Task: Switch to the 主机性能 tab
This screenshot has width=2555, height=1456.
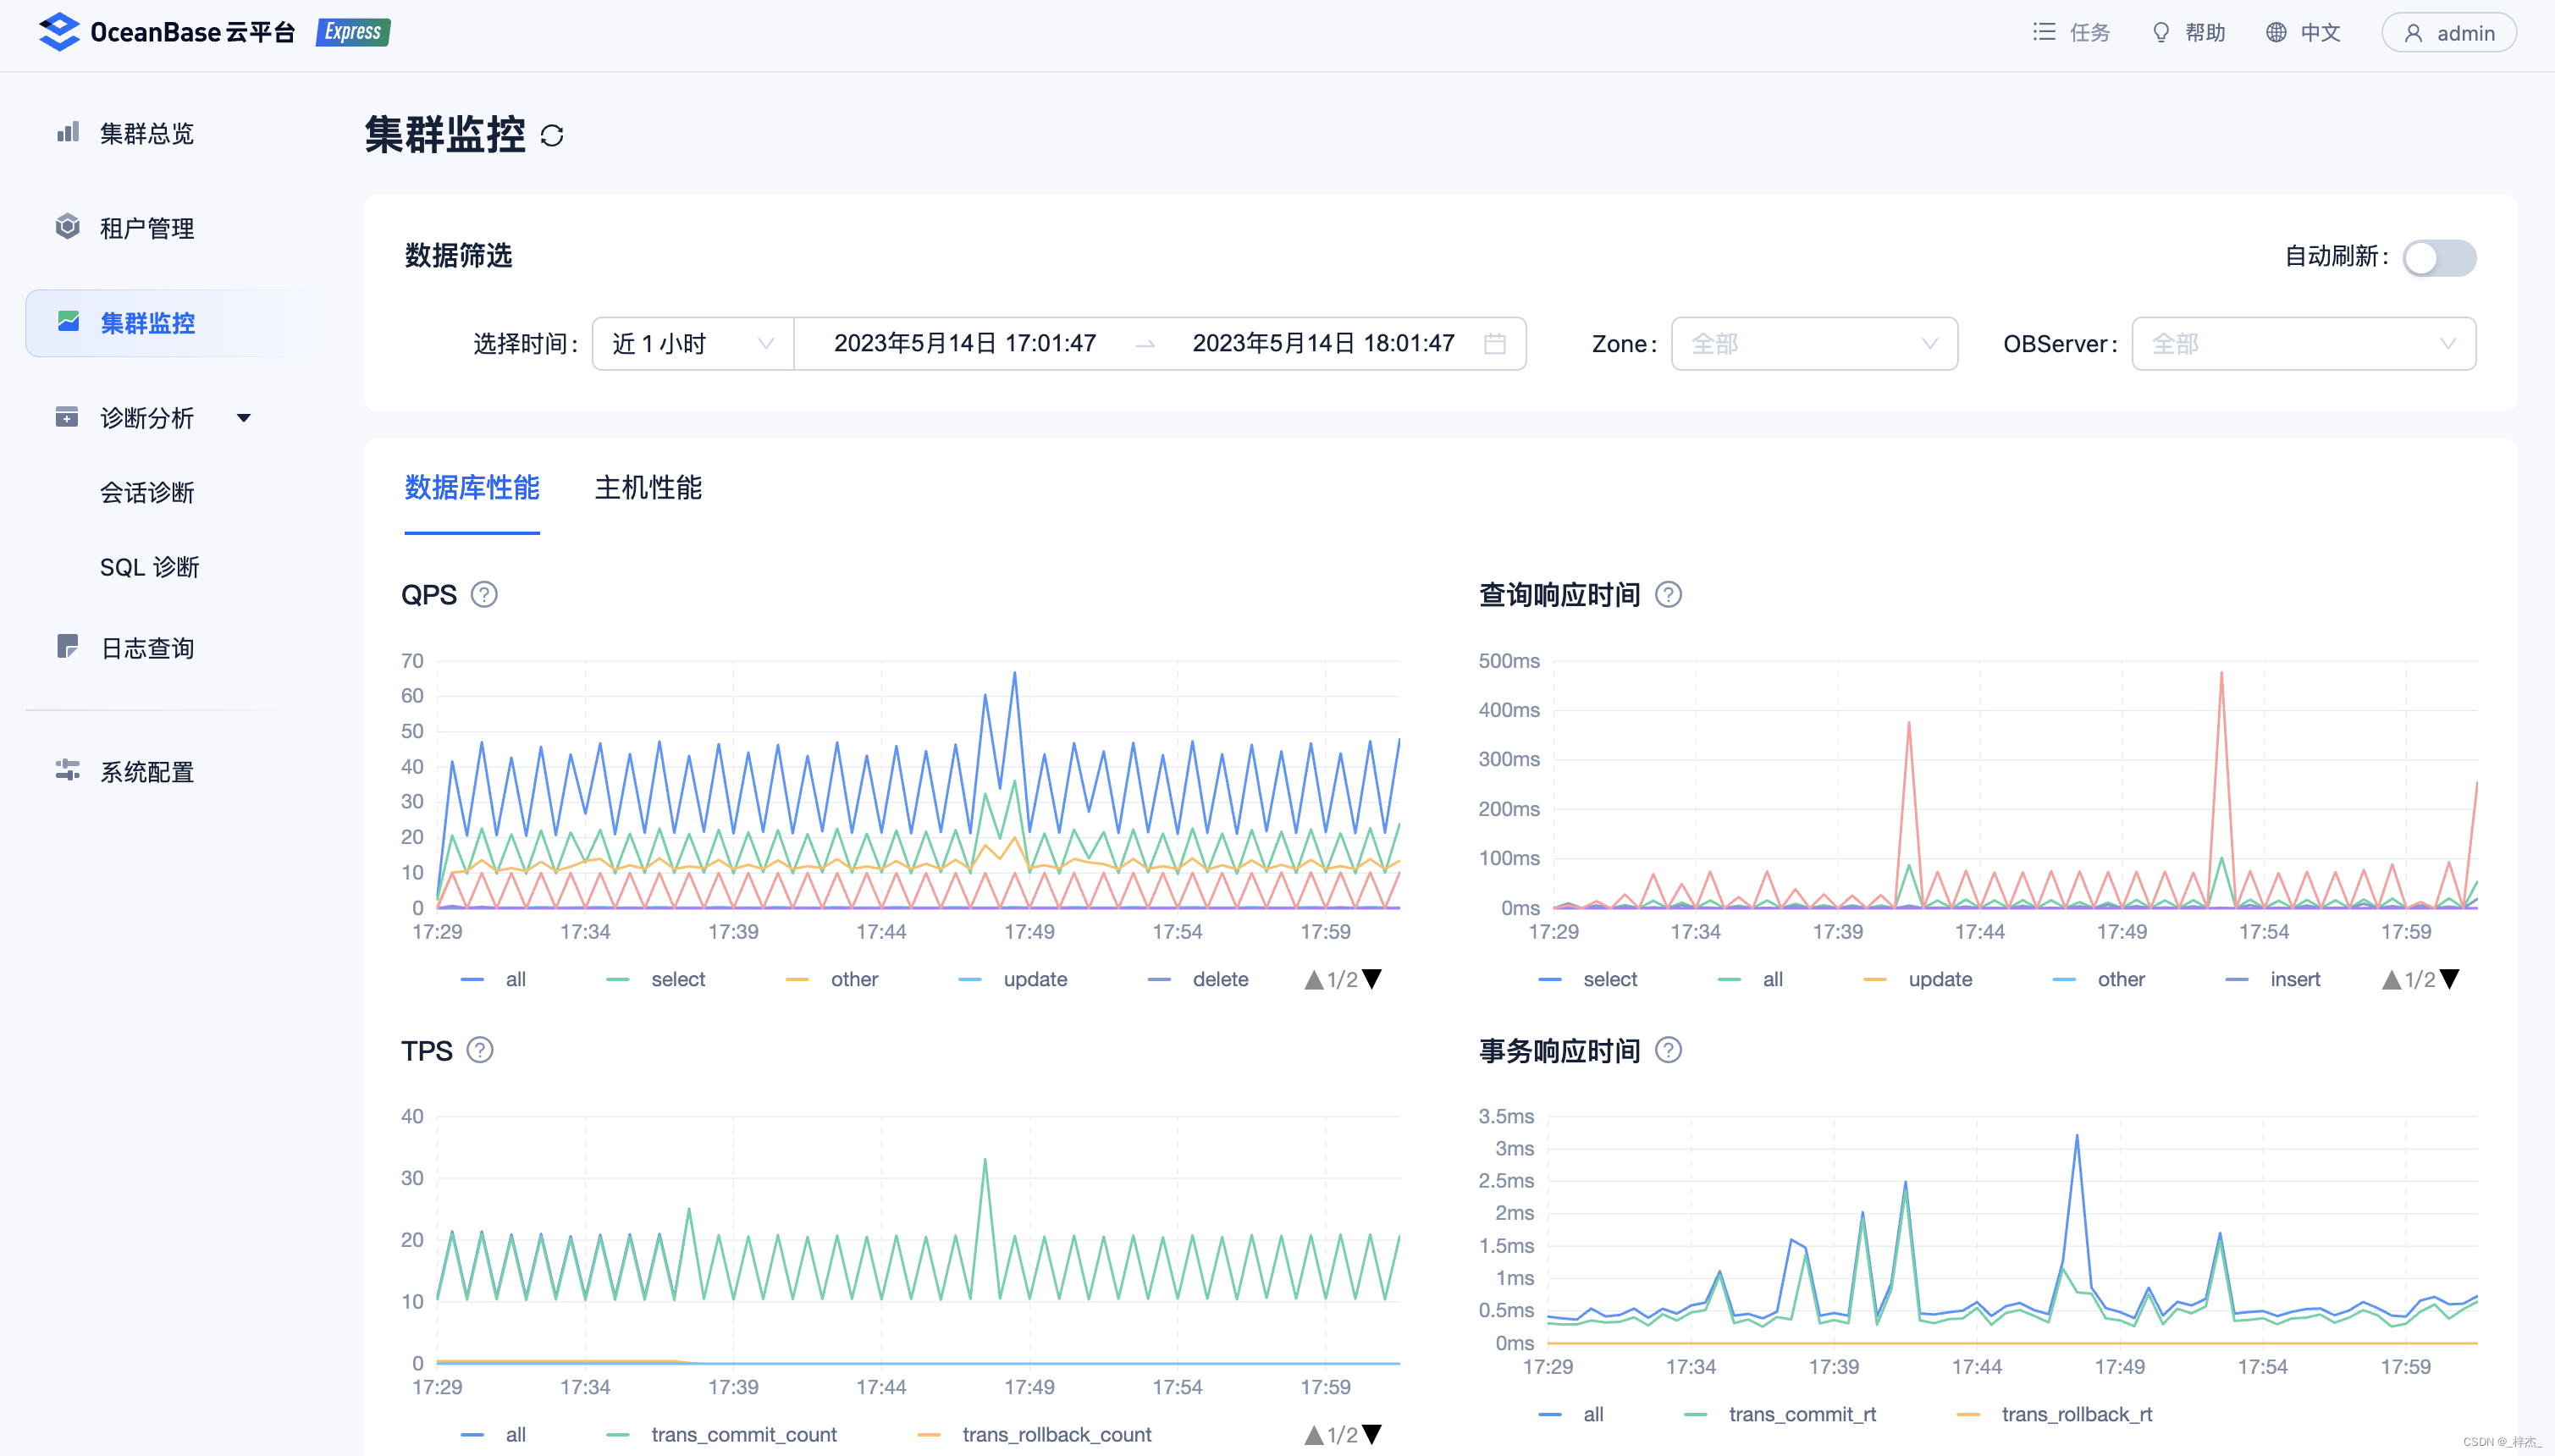Action: (648, 488)
